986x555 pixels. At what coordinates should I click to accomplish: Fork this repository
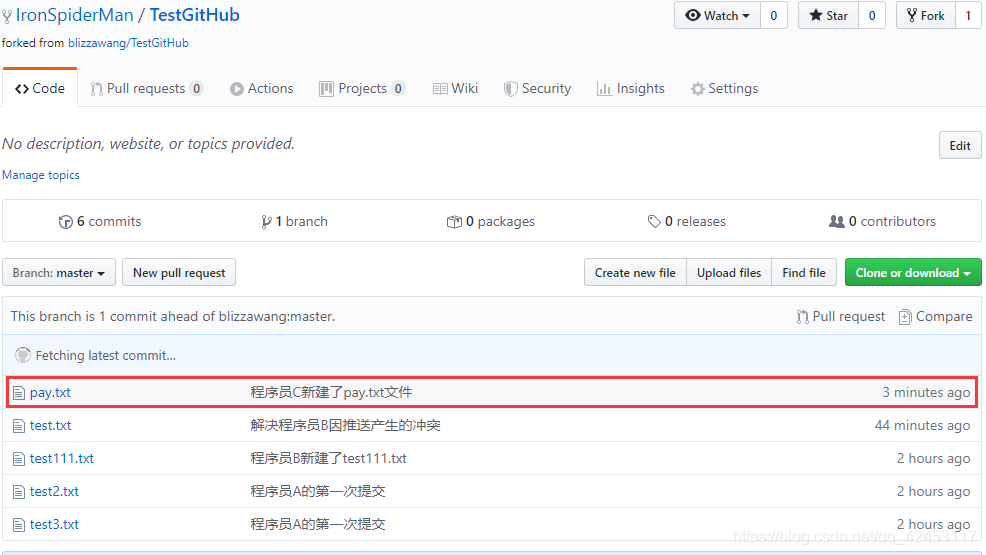pos(926,16)
